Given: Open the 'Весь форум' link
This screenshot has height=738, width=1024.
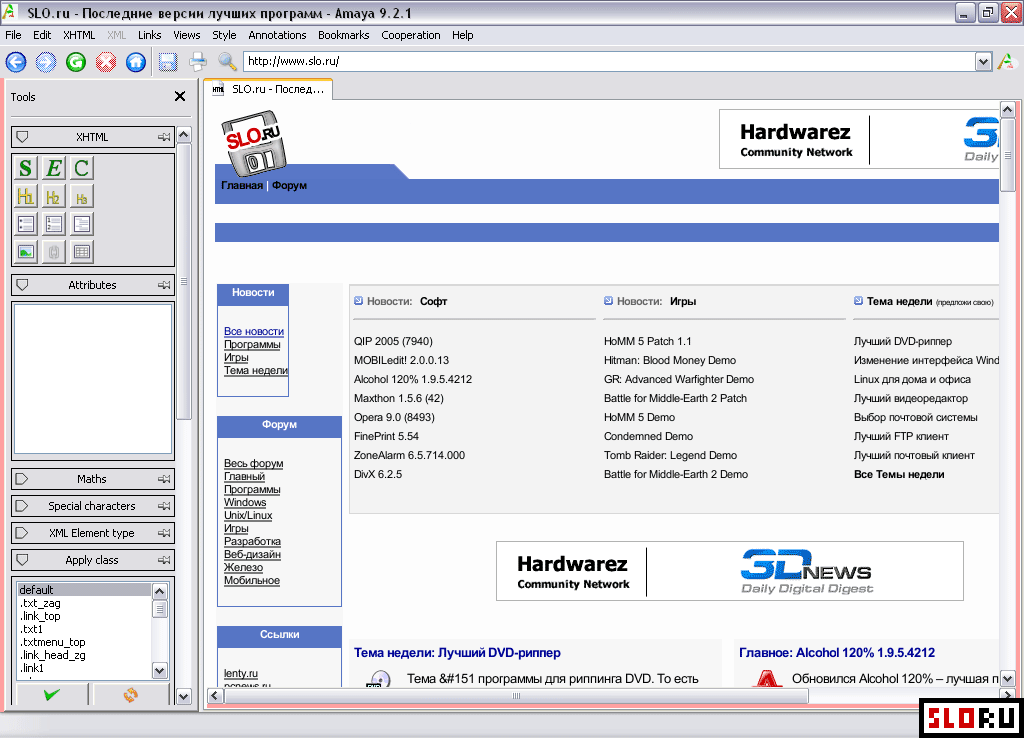Looking at the screenshot, I should [253, 463].
